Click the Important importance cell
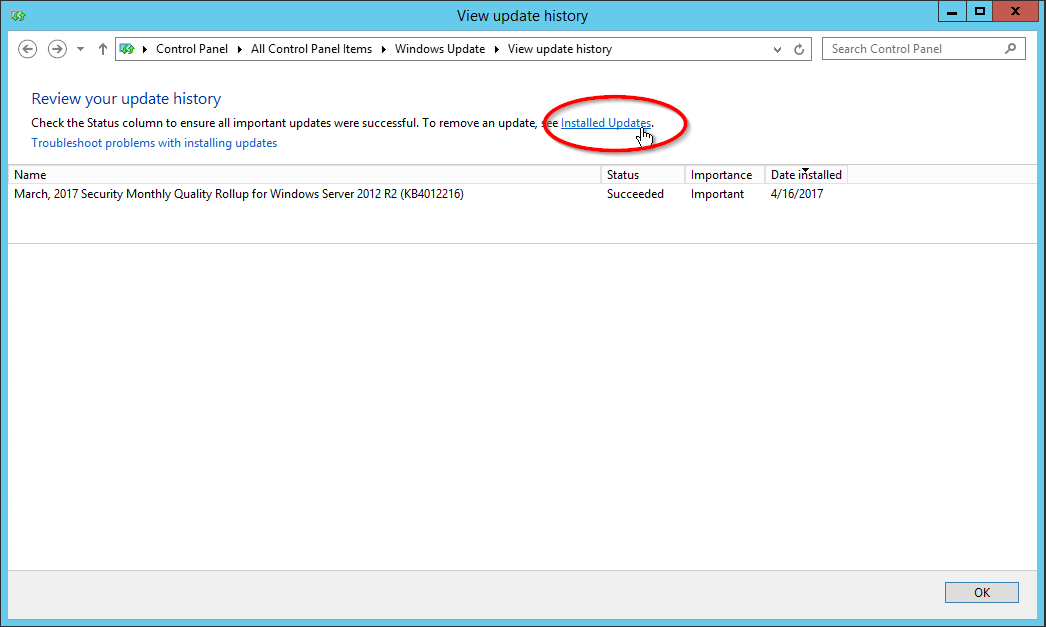Screen dimensions: 1046x627 point(717,194)
